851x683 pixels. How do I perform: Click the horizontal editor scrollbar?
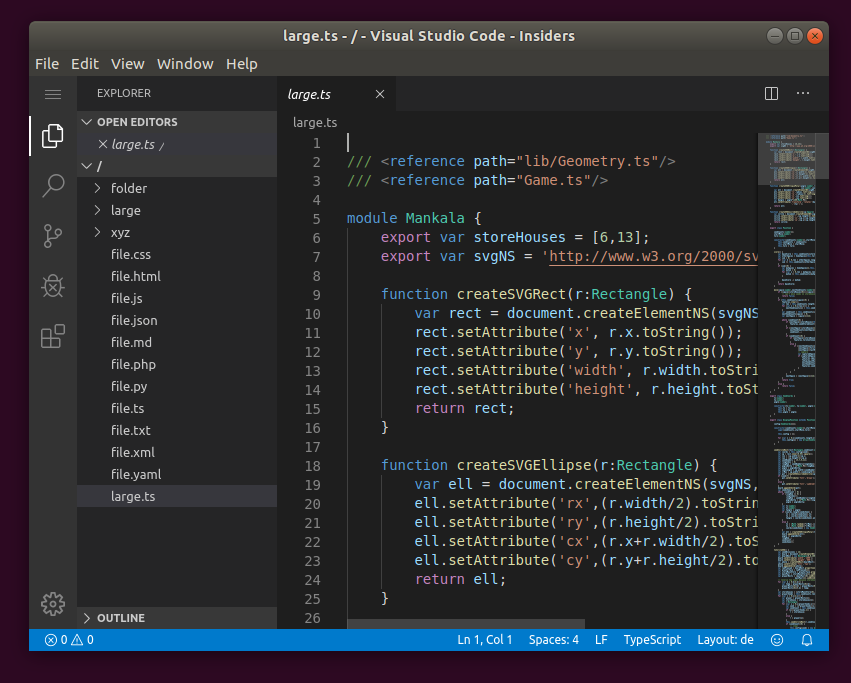tap(466, 624)
